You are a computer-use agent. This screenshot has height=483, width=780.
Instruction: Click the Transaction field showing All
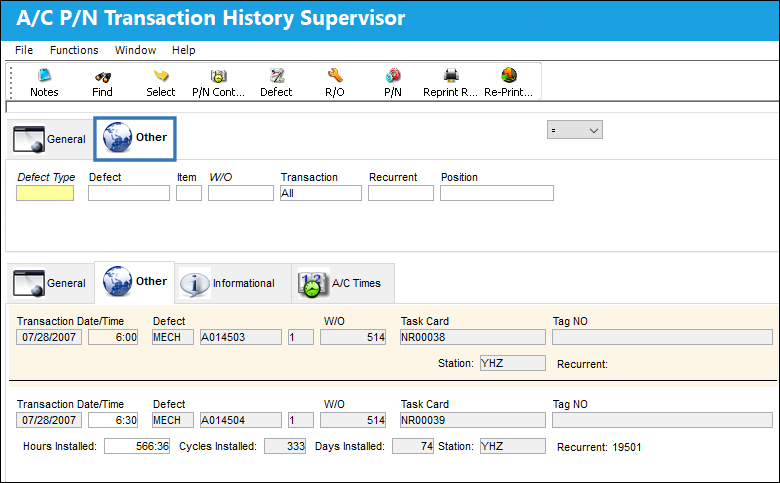pos(321,193)
